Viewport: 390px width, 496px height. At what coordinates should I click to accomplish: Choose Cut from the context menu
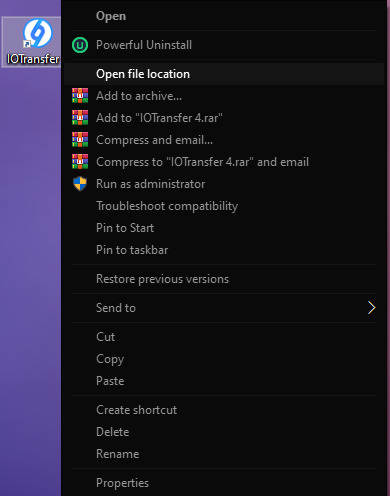pyautogui.click(x=224, y=337)
